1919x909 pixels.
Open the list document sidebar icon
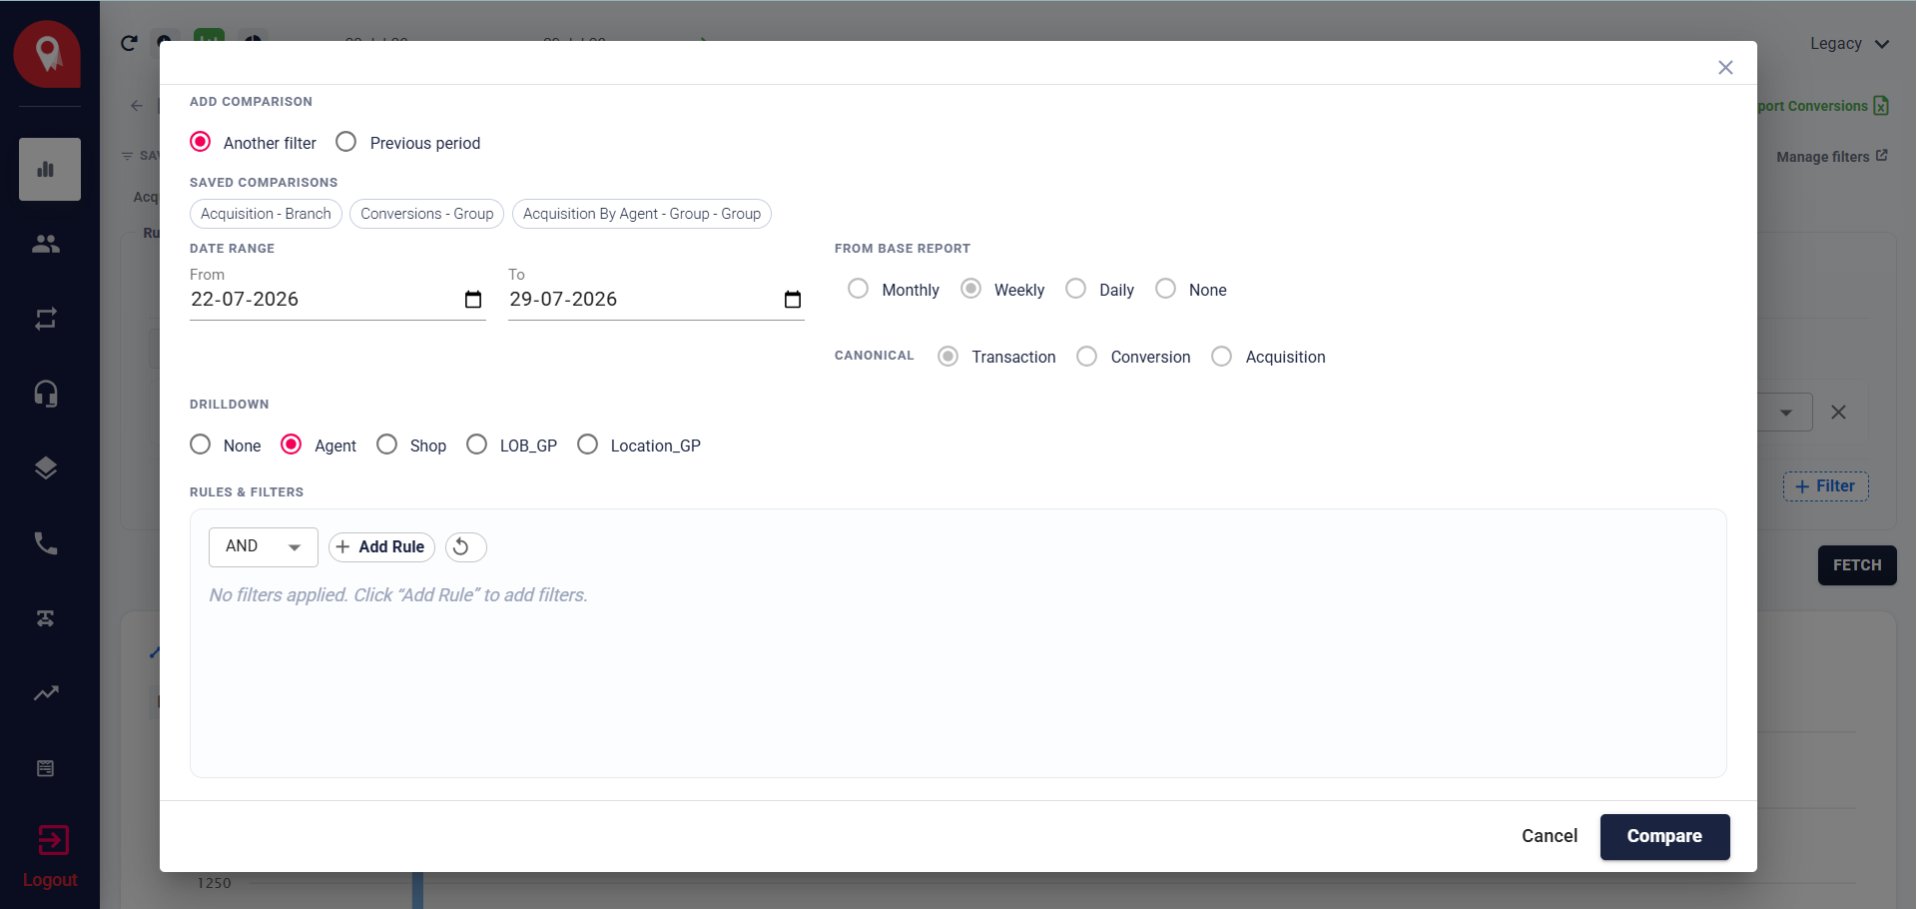46,768
